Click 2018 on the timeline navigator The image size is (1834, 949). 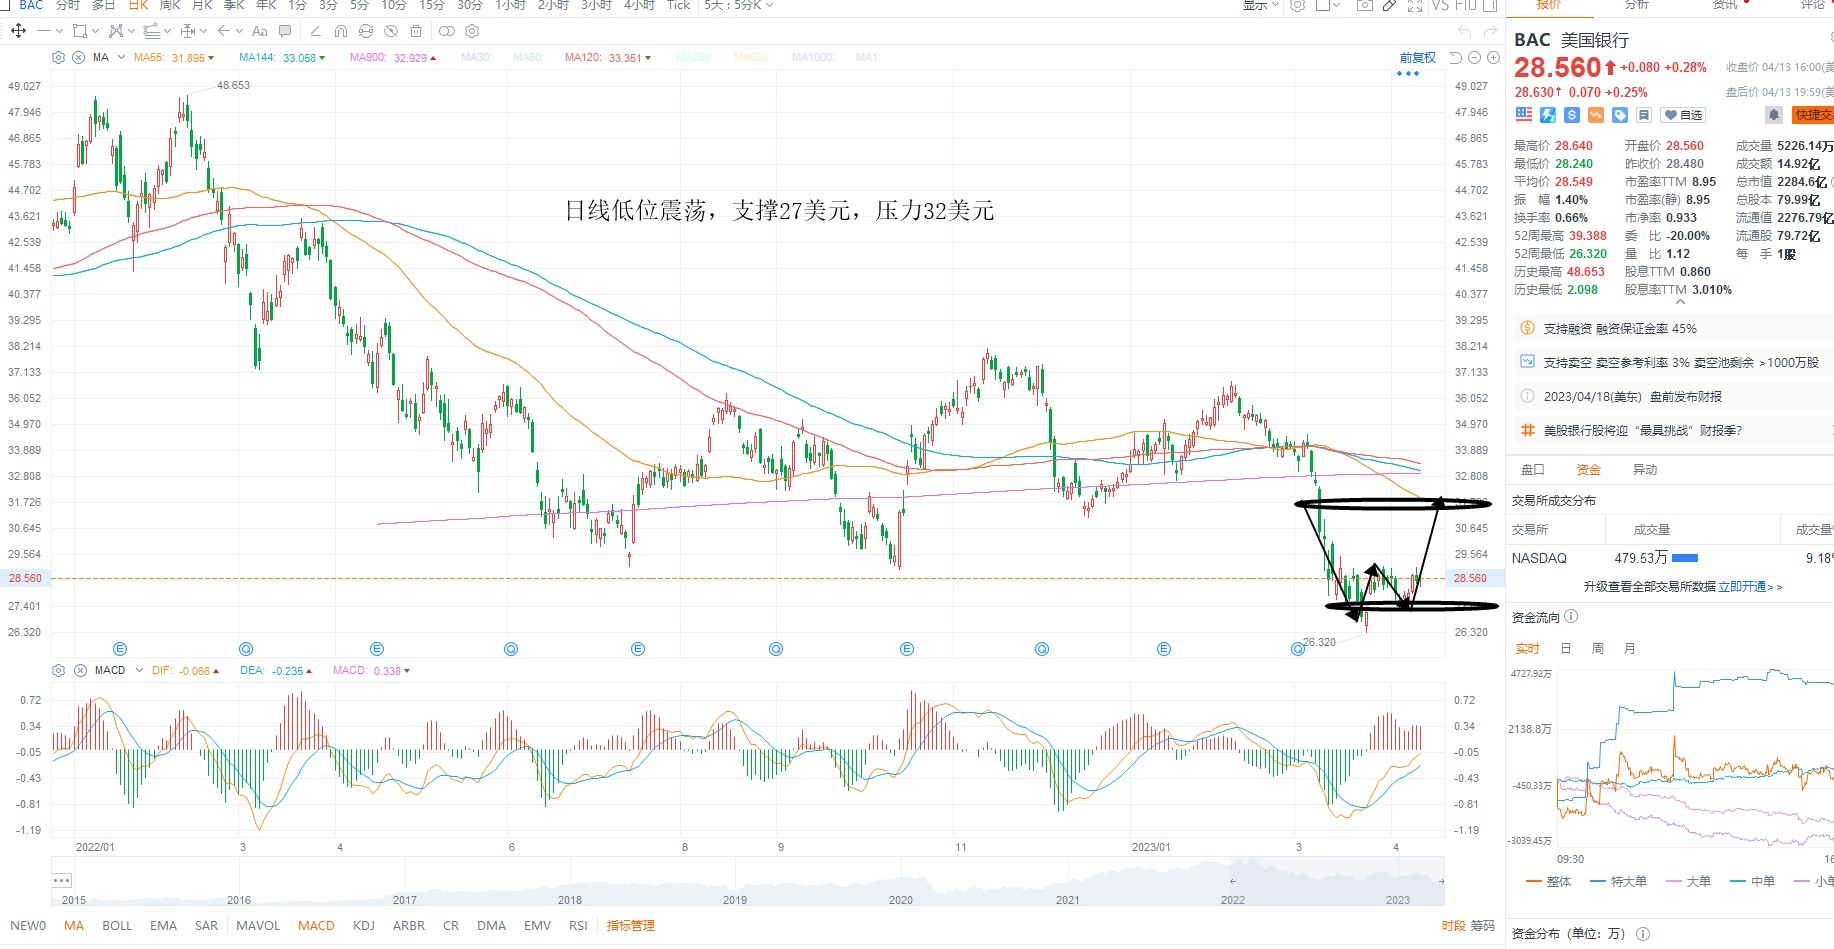click(x=570, y=899)
